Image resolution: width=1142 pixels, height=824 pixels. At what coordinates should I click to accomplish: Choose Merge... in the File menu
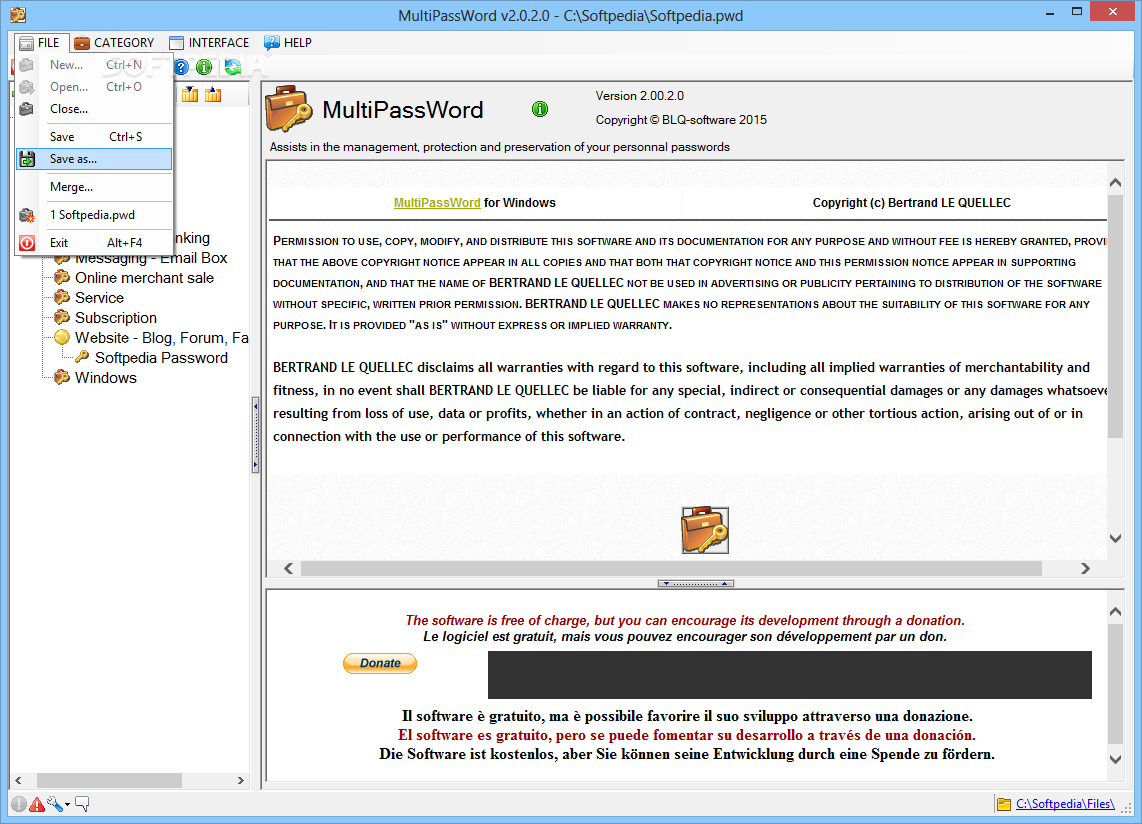(x=94, y=187)
